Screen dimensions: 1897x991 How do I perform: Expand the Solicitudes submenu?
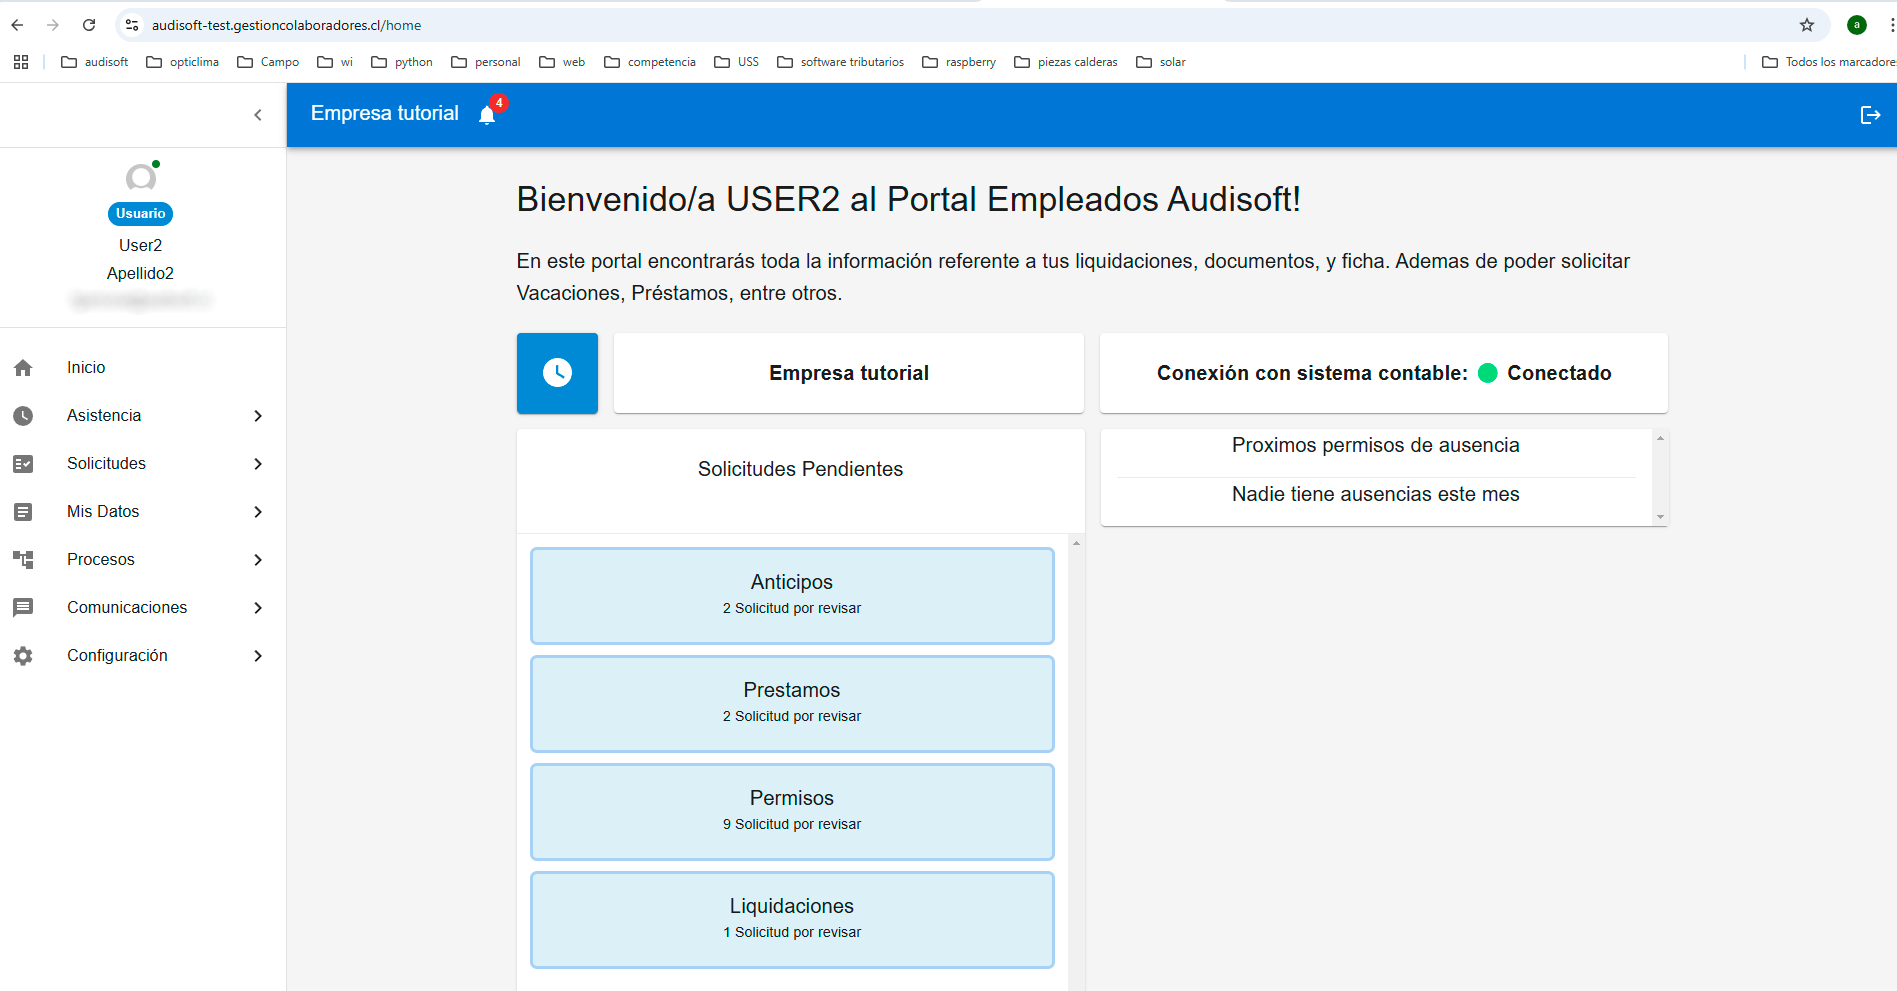pos(257,463)
